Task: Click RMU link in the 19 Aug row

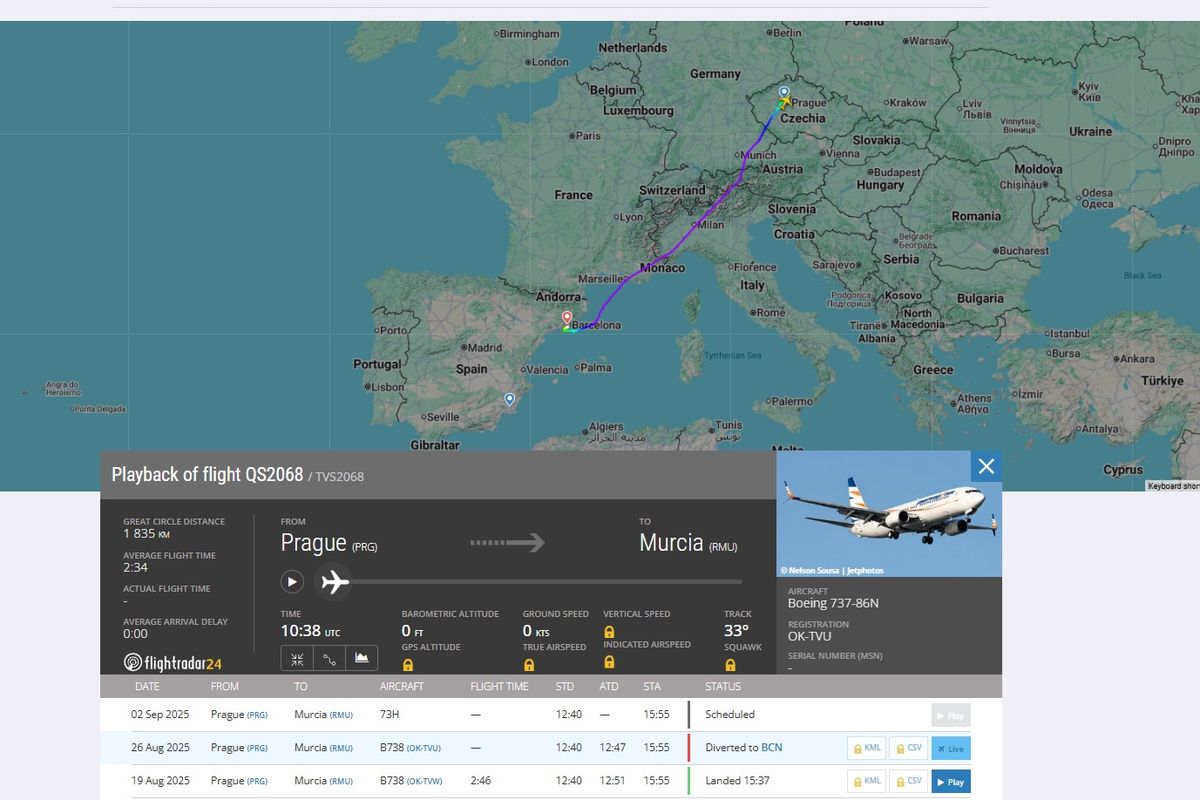Action: tap(341, 781)
